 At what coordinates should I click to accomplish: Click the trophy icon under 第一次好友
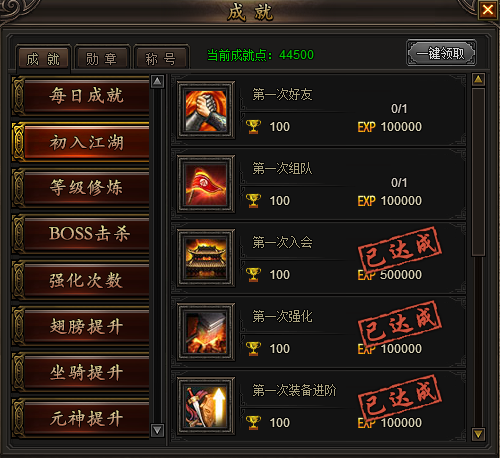253,127
